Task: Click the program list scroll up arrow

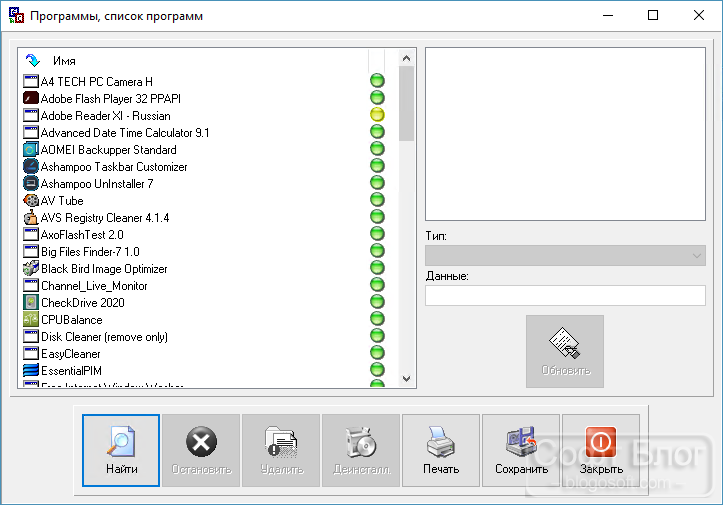Action: [x=406, y=58]
